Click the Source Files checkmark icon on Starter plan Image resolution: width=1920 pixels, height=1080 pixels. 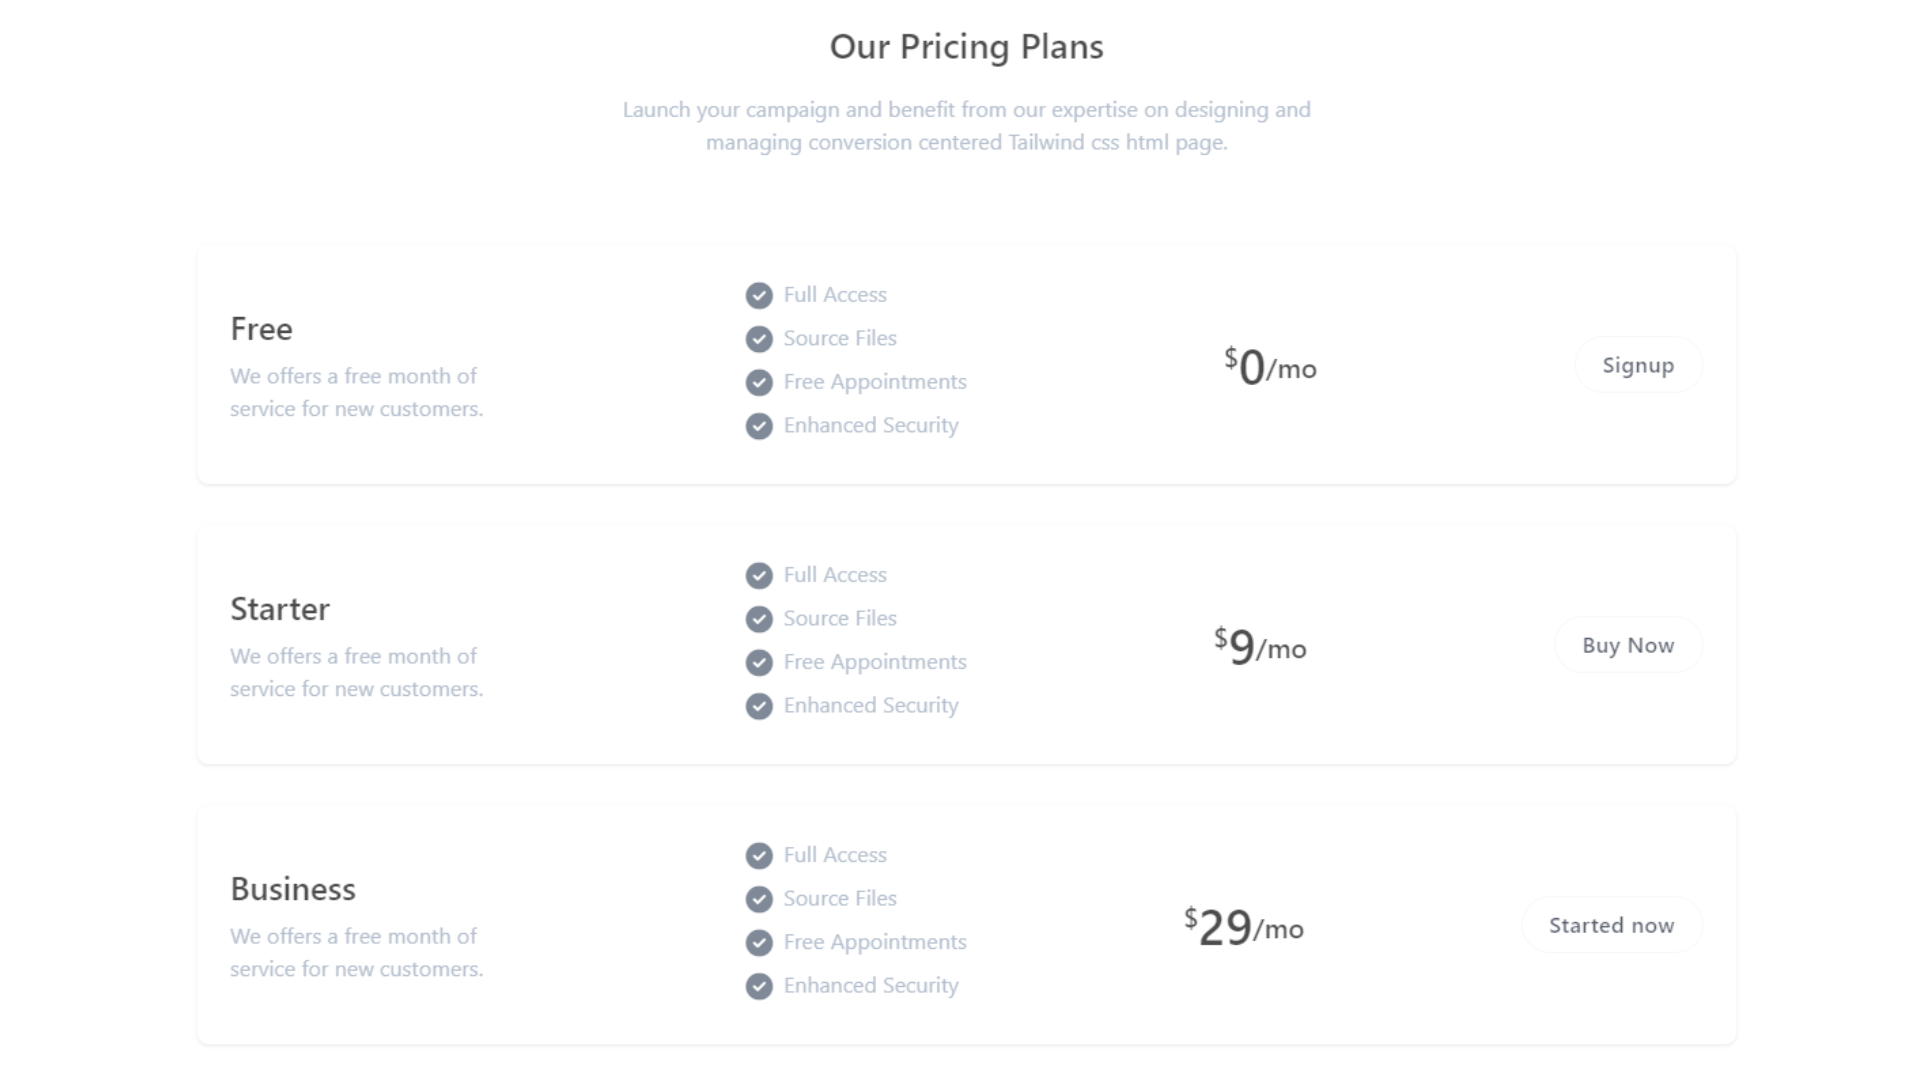pyautogui.click(x=758, y=618)
